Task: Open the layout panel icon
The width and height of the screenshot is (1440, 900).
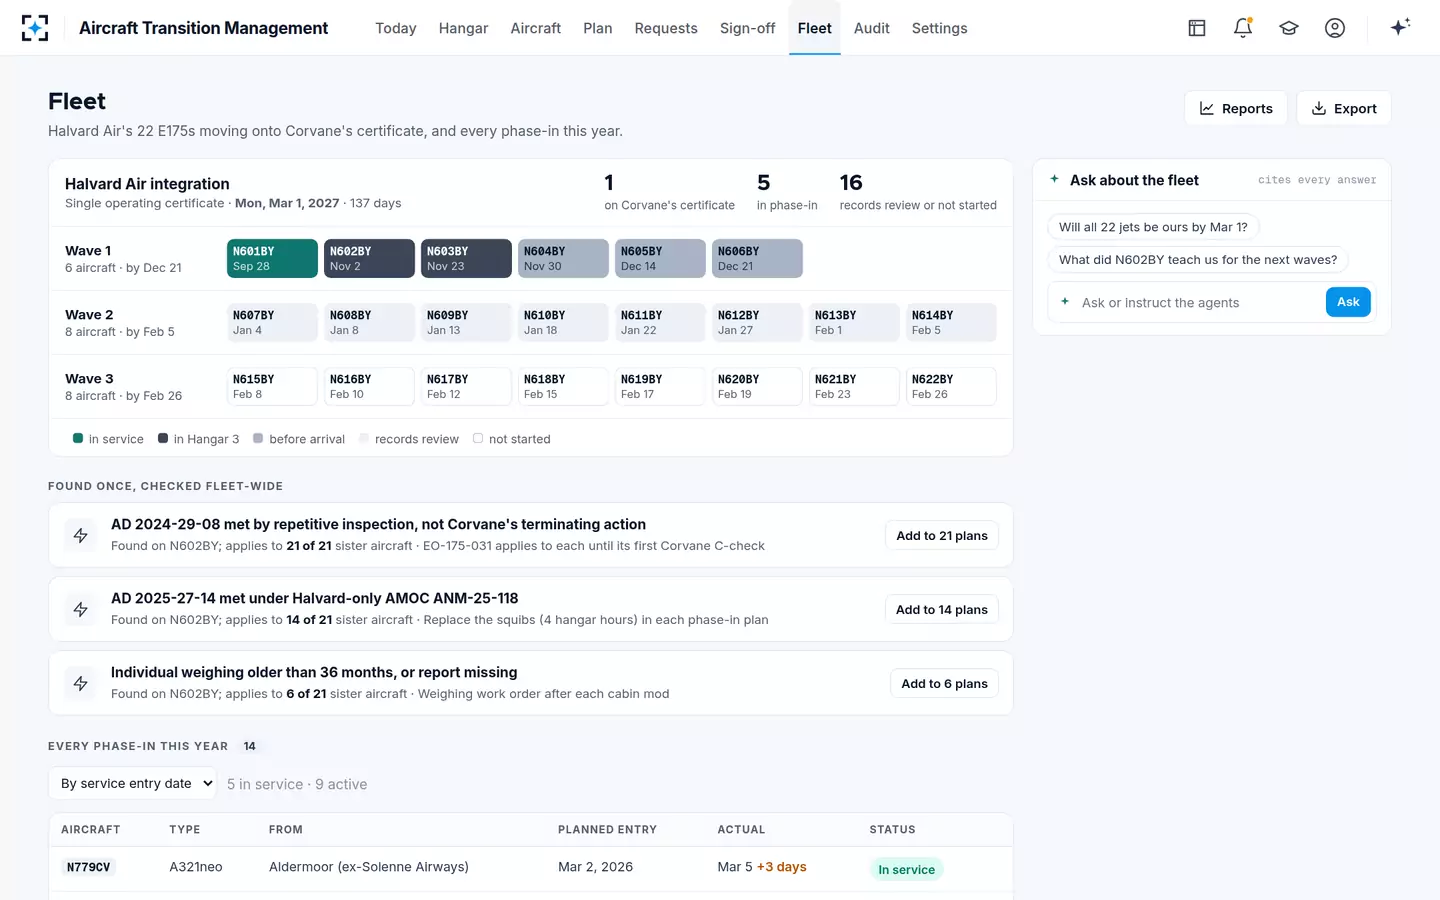Action: (x=1197, y=28)
